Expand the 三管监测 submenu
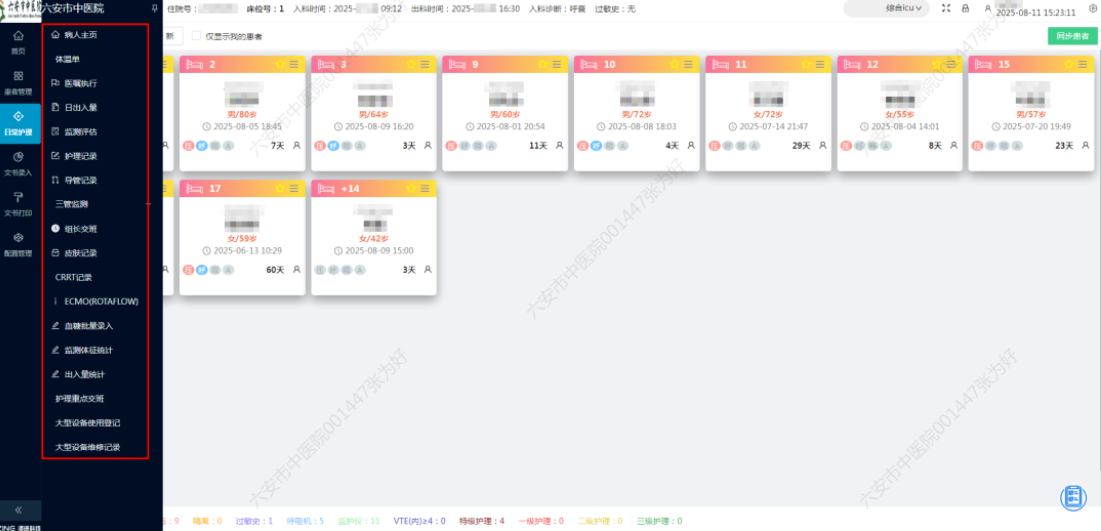 point(95,204)
